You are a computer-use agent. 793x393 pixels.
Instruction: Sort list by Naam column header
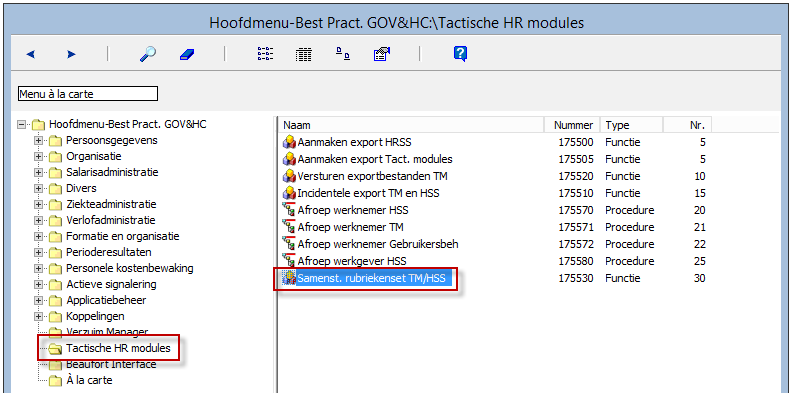point(412,125)
